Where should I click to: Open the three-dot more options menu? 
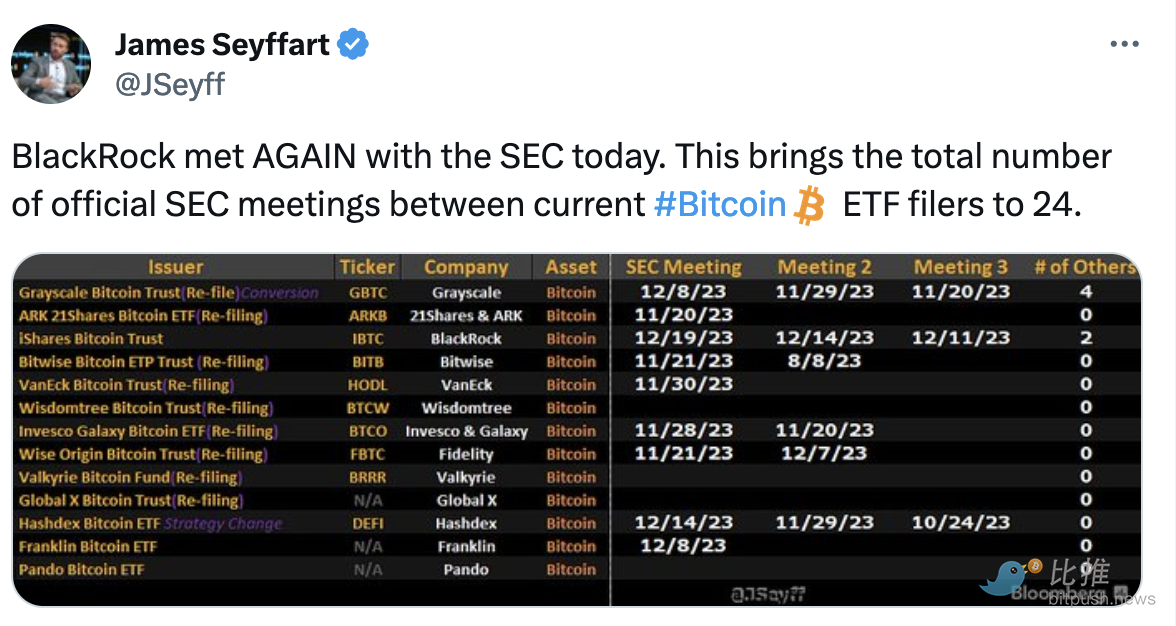tap(1124, 45)
